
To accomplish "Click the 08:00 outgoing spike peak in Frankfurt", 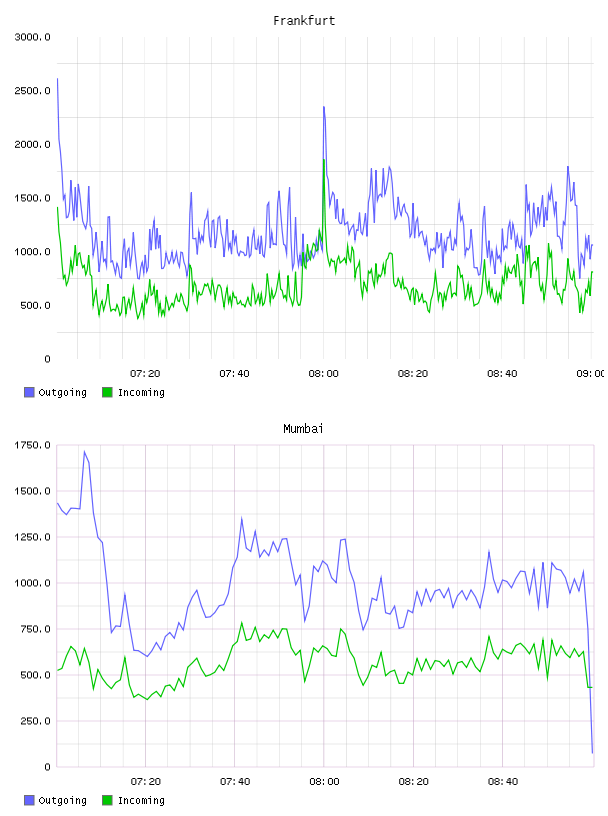I will tap(324, 107).
